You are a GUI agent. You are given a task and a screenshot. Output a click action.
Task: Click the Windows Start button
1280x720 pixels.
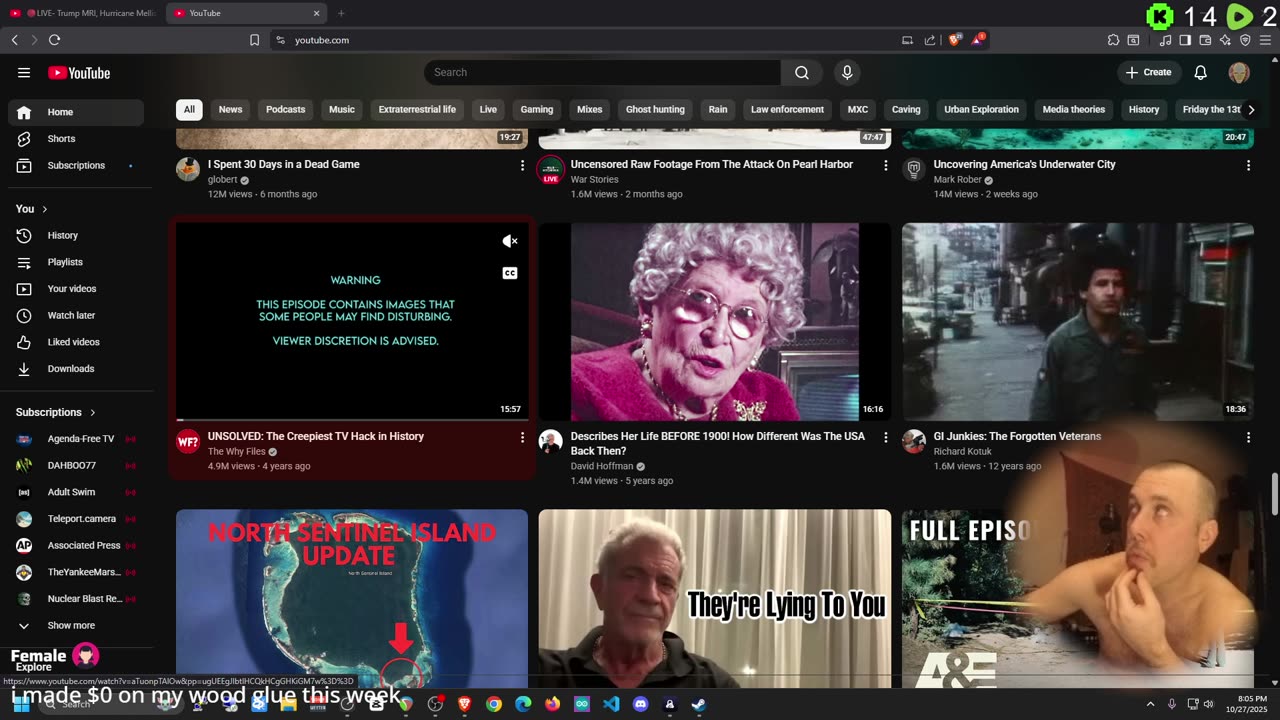[x=21, y=704]
